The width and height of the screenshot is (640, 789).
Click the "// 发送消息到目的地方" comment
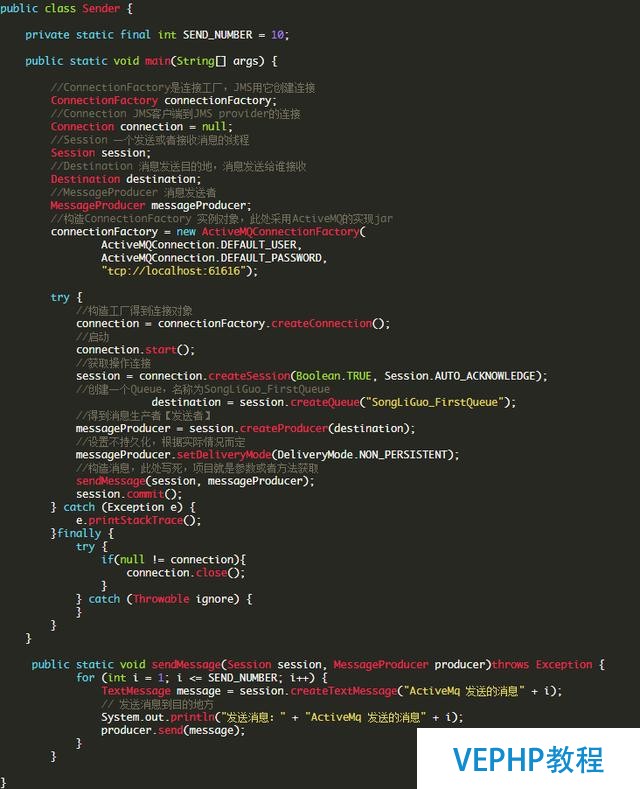click(x=157, y=704)
